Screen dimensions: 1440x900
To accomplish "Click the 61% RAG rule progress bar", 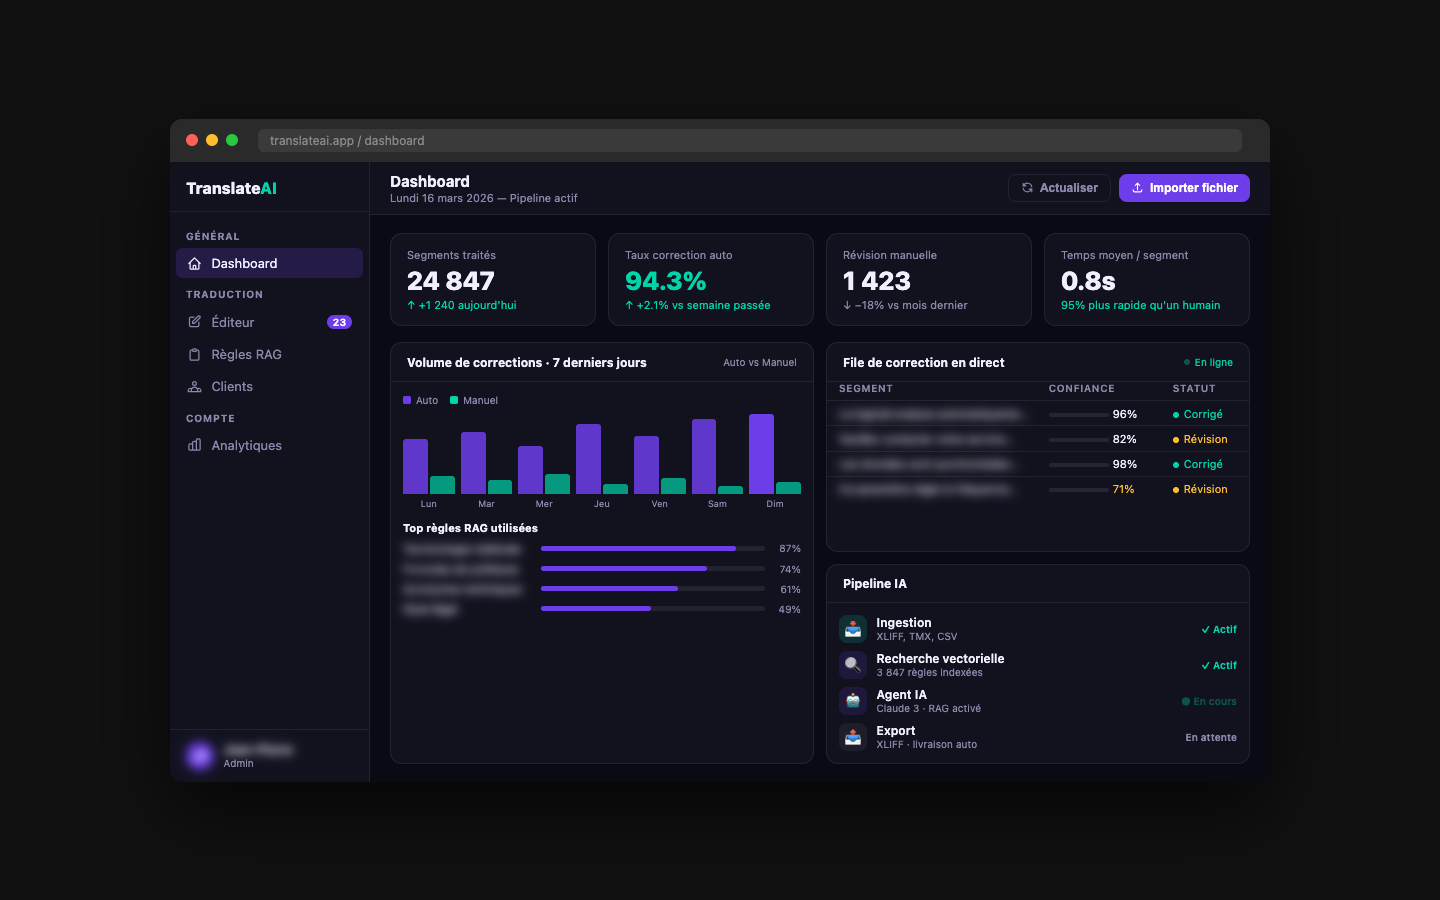I will click(653, 589).
